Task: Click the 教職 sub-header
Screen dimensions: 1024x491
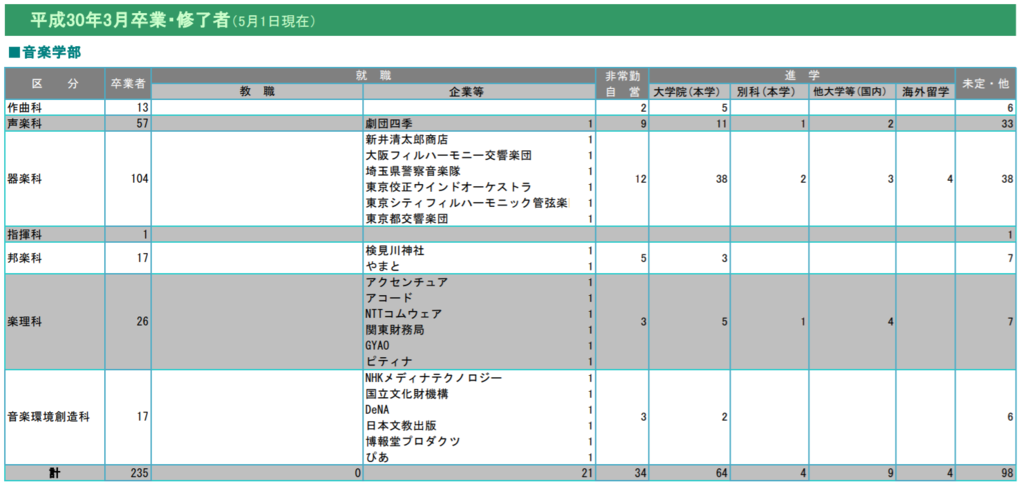Action: pyautogui.click(x=257, y=92)
